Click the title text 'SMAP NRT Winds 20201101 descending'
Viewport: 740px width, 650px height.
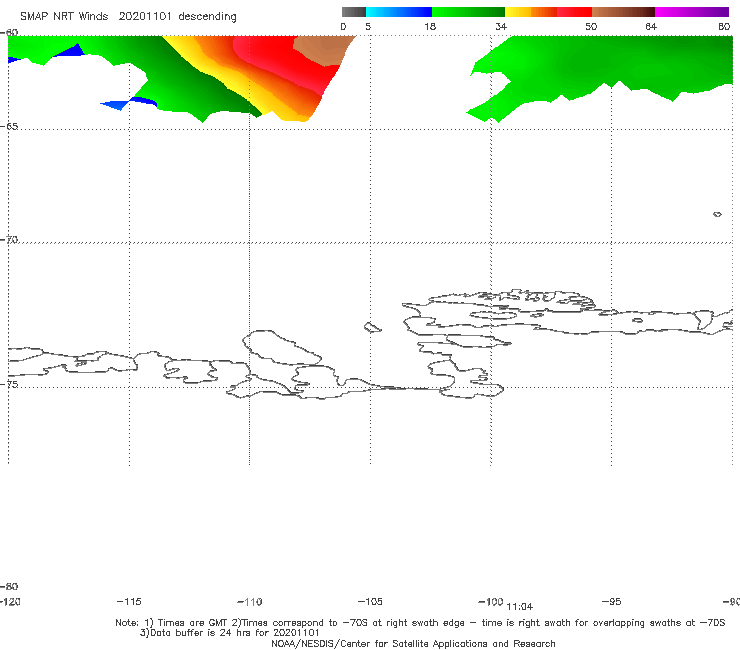[128, 16]
